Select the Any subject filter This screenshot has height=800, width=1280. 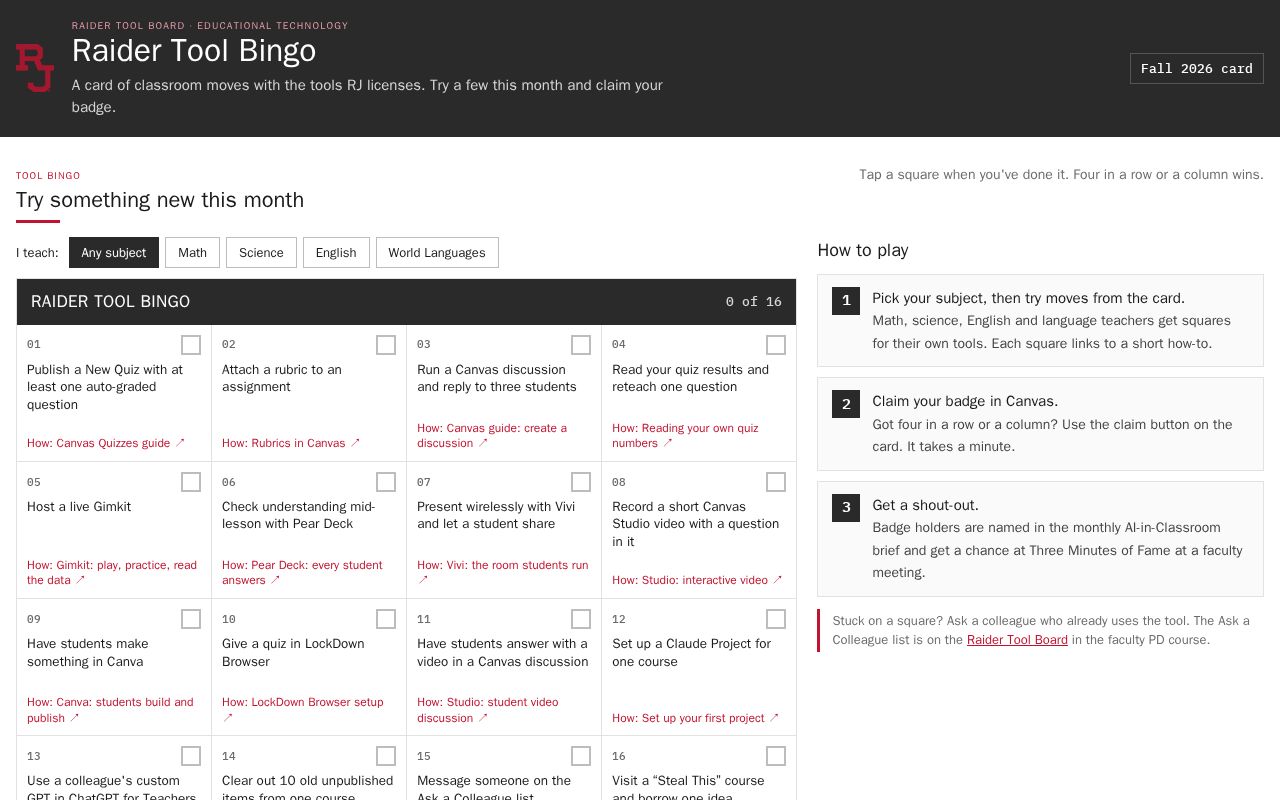pyautogui.click(x=114, y=253)
